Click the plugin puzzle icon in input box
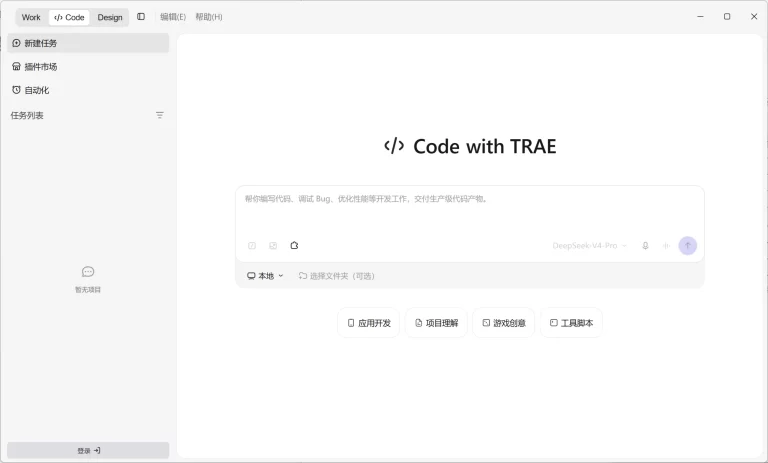768x463 pixels. tap(294, 245)
